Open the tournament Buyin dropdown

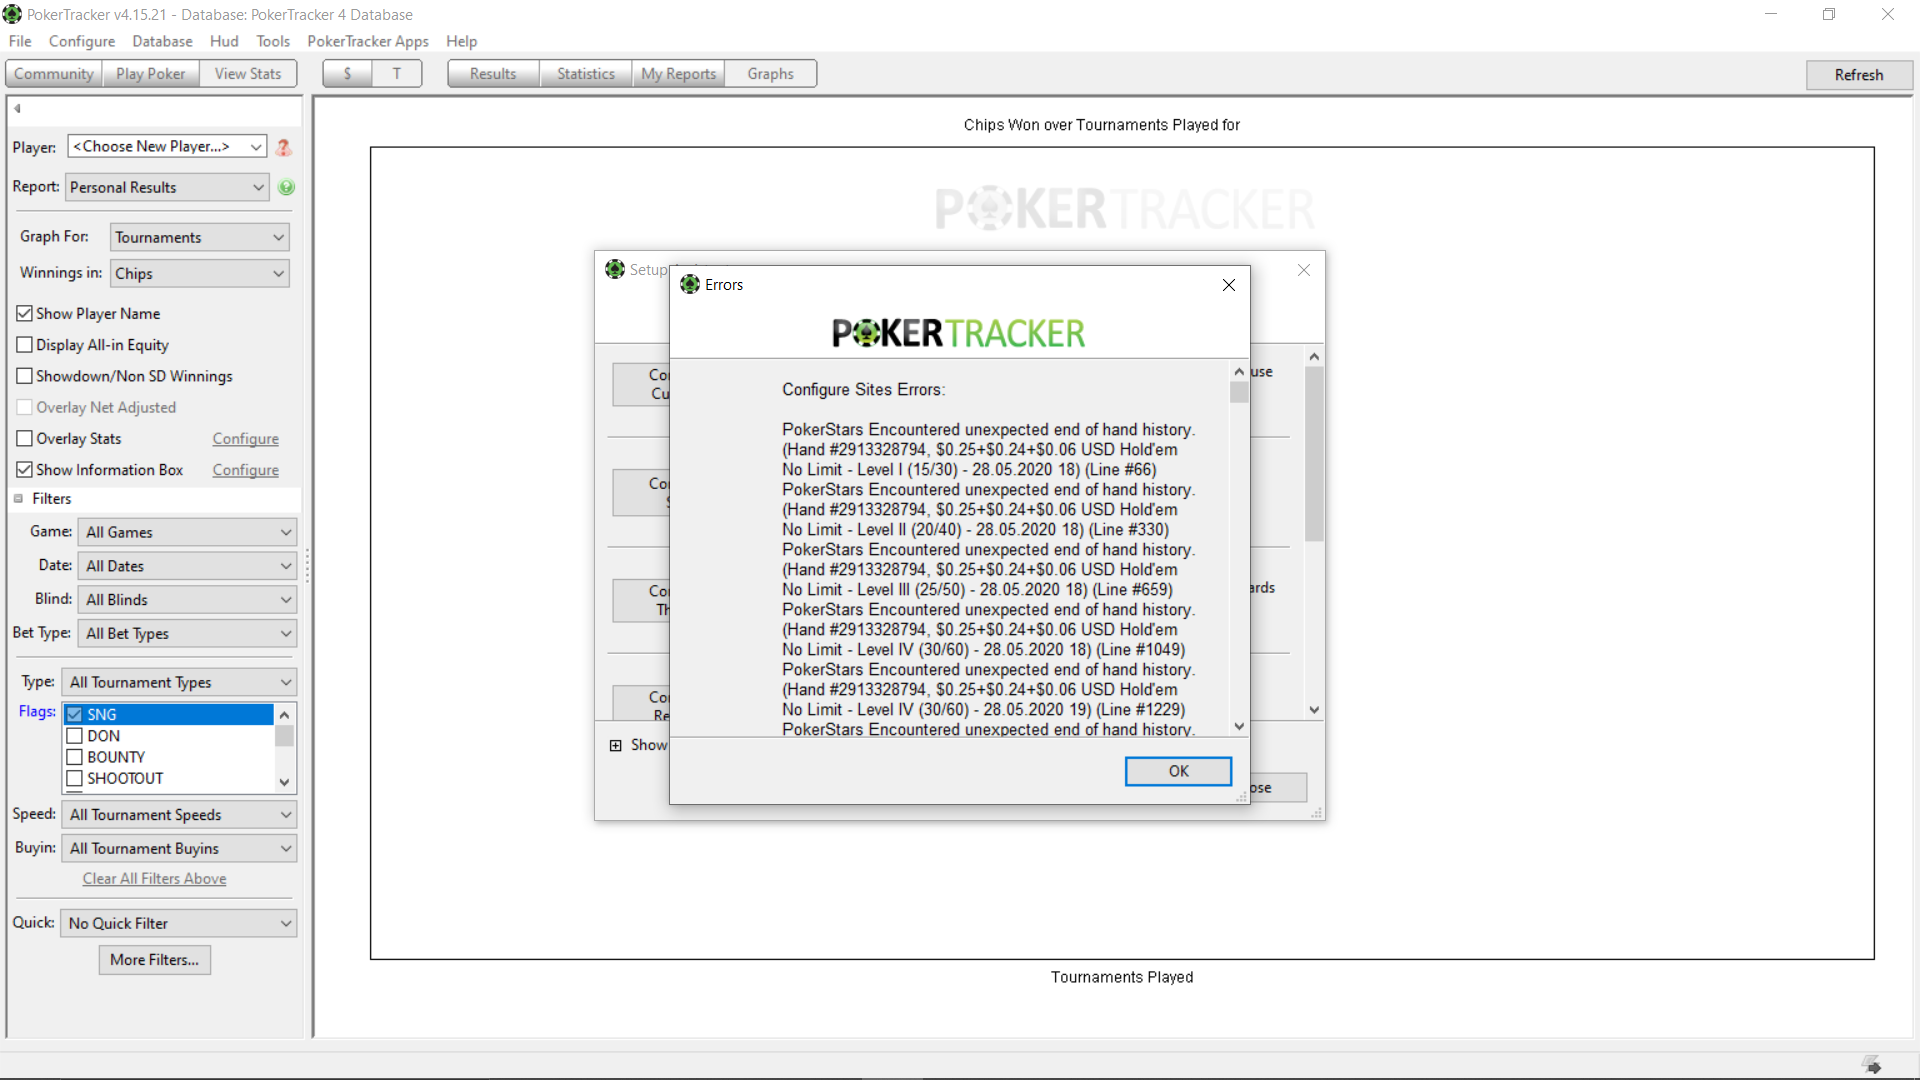pyautogui.click(x=179, y=849)
